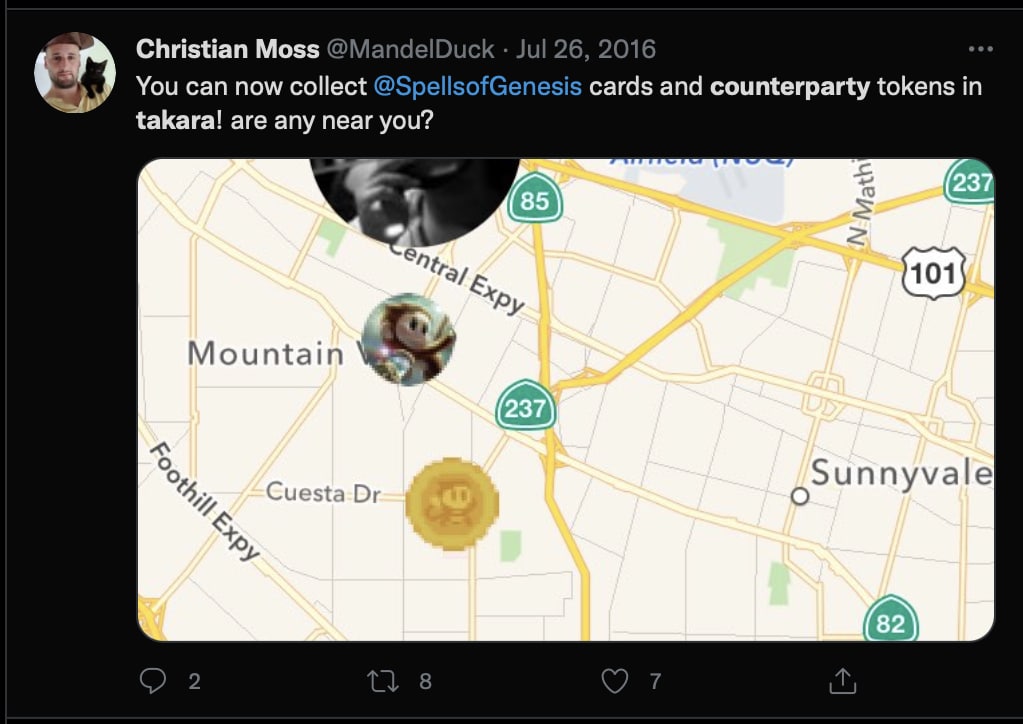Click the gold coin token on map

(x=452, y=504)
